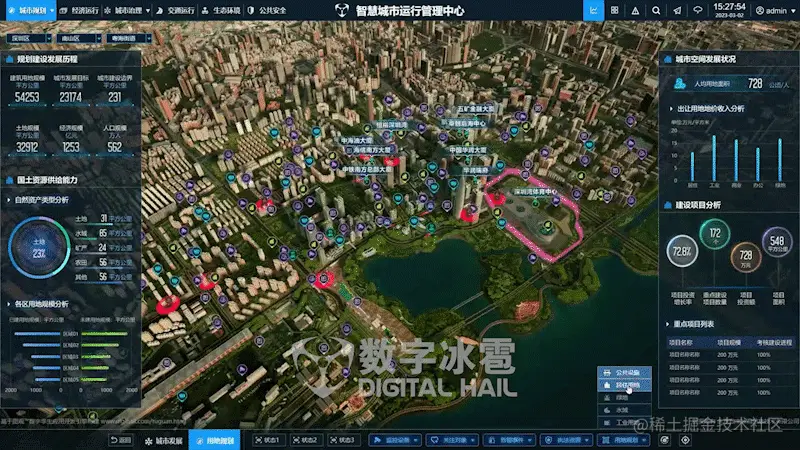Open the 用地规划 layer dropdown in bottom bar
Viewport: 800px width, 450px height.
623,440
